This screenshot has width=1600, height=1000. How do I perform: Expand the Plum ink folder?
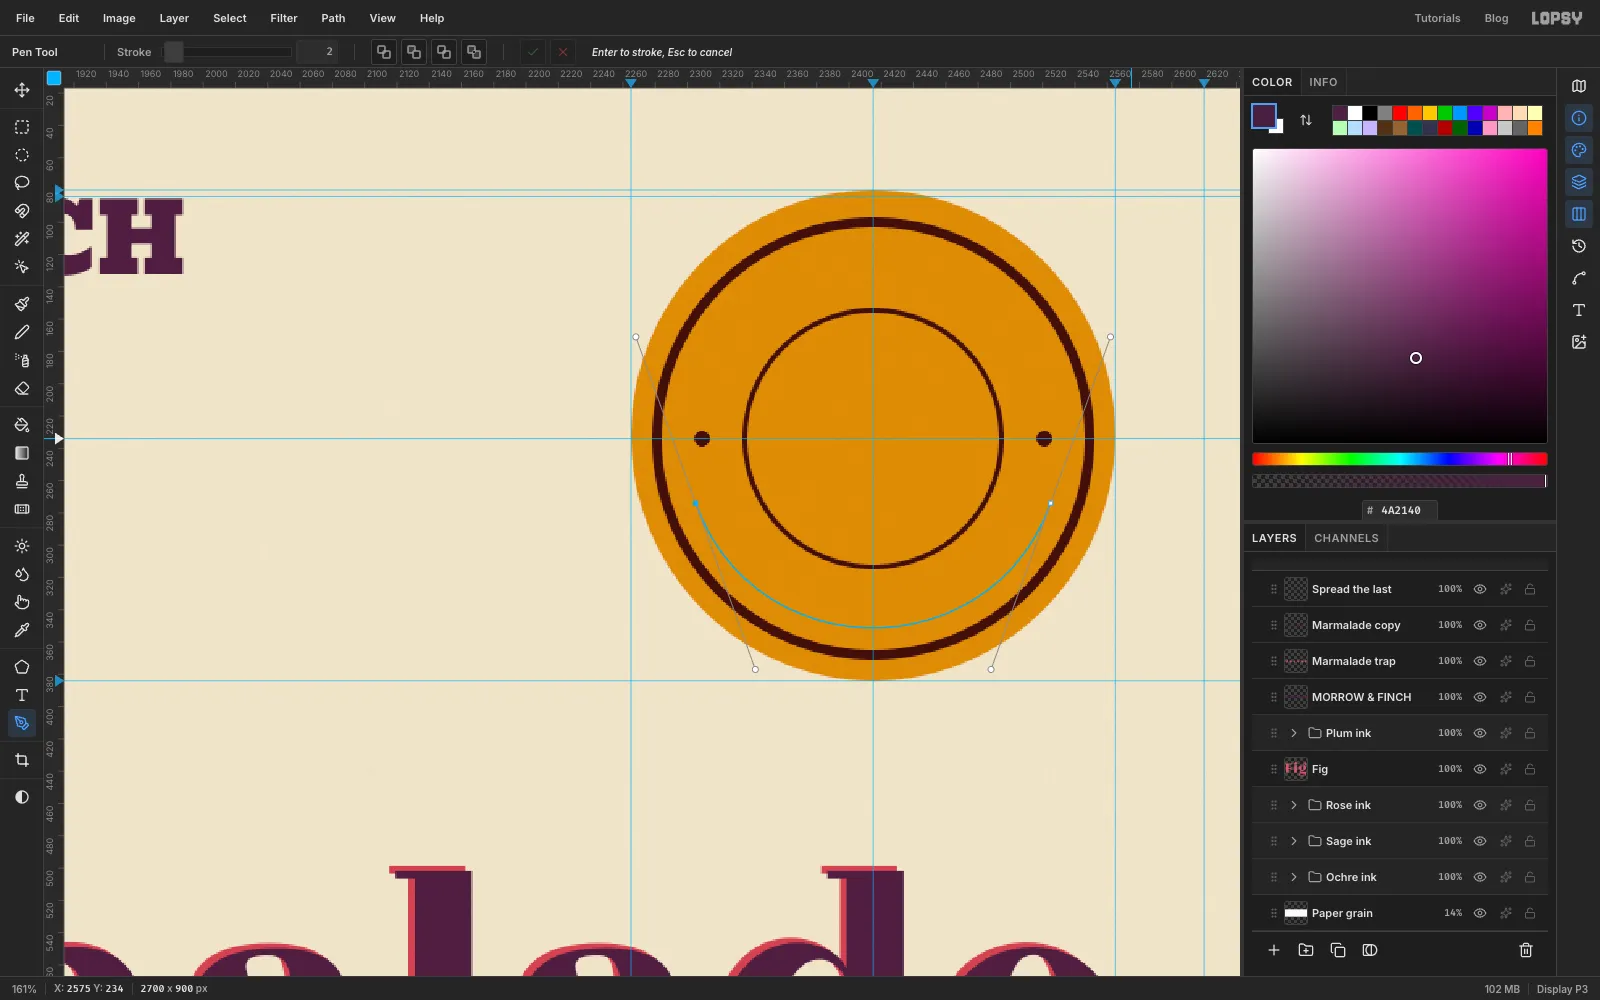(1294, 733)
